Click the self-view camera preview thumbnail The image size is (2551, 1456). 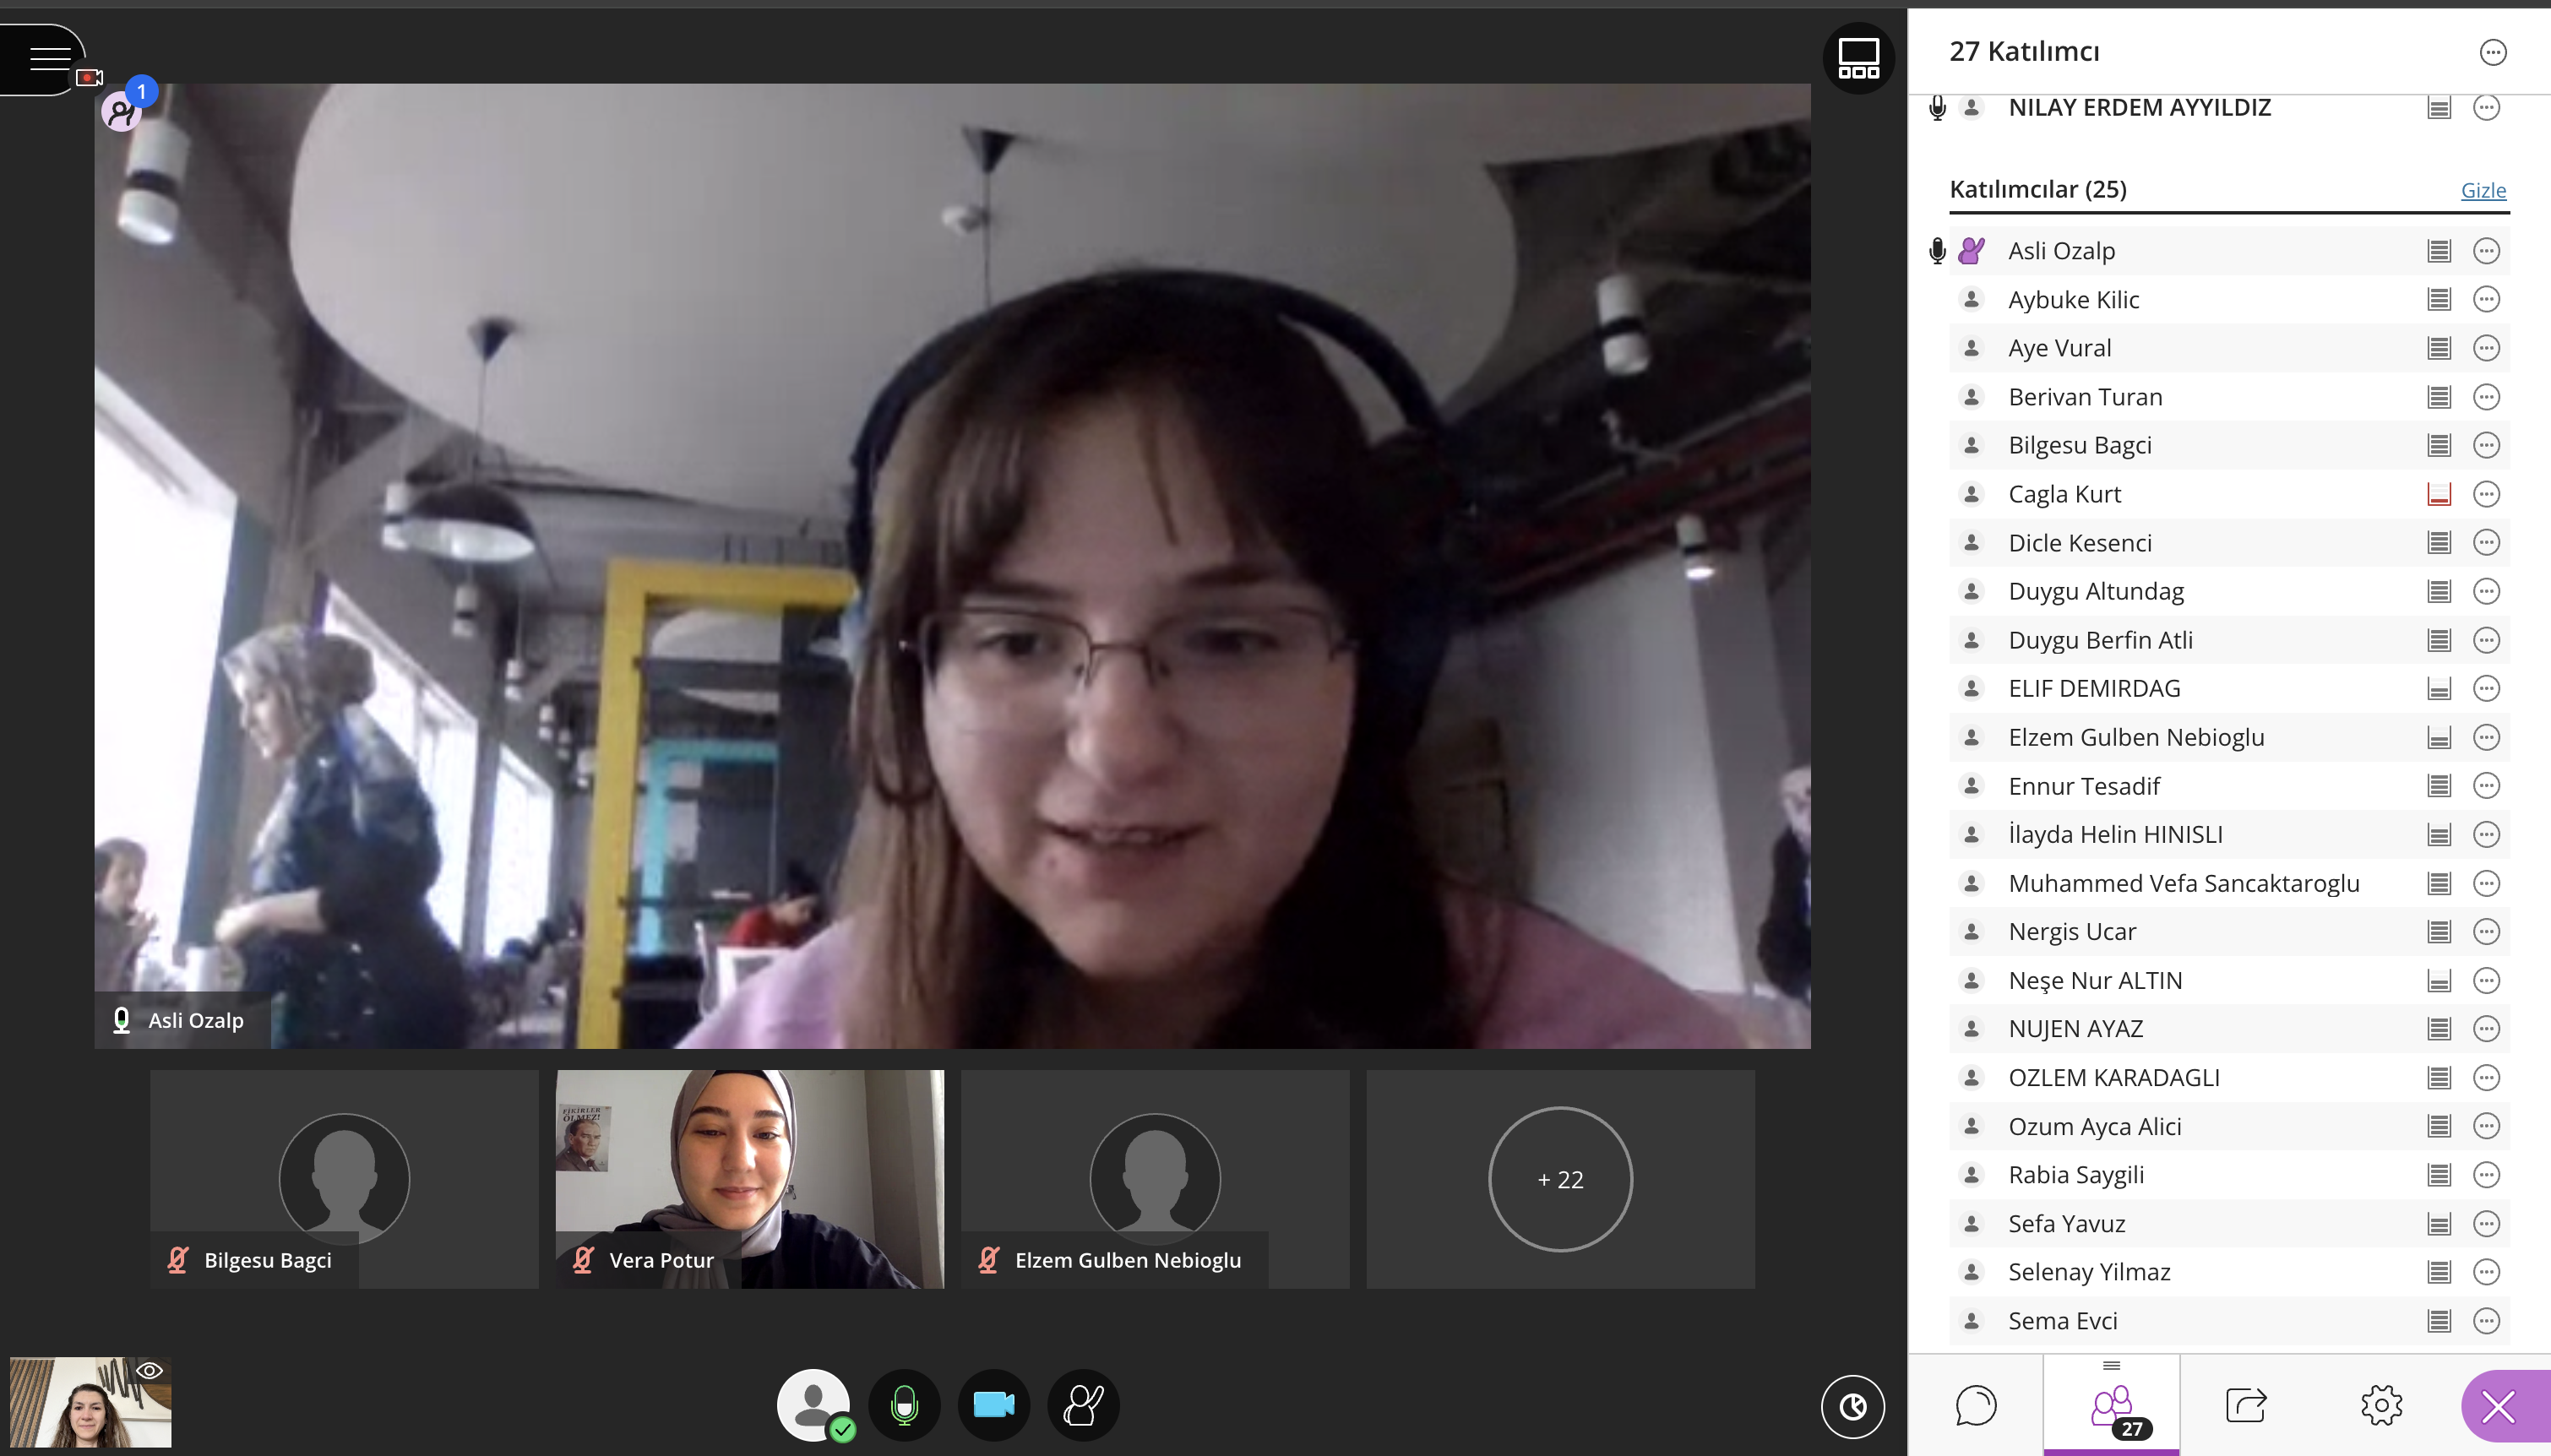click(90, 1402)
